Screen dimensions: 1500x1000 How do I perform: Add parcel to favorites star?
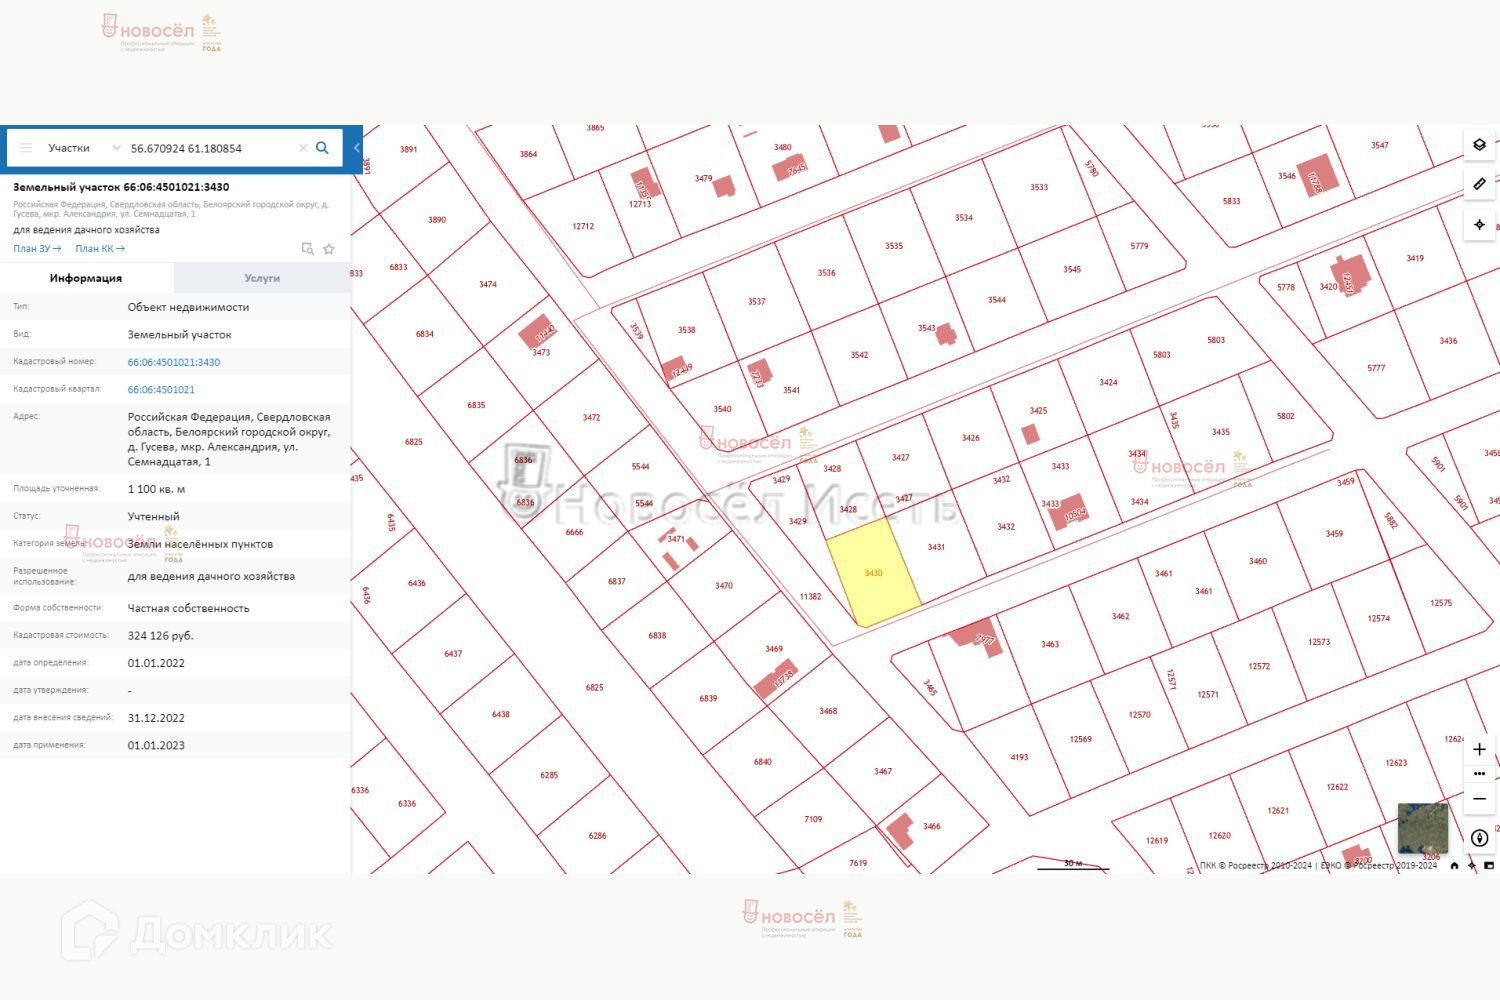329,249
